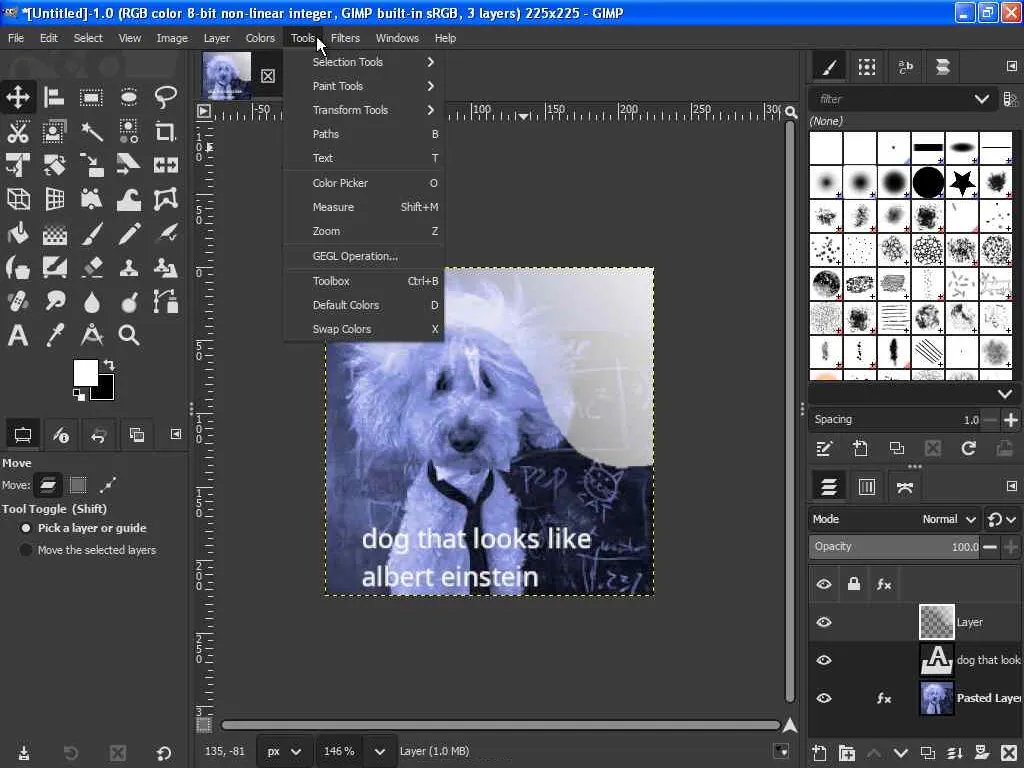1024x768 pixels.
Task: Select the Bucket Fill tool
Action: (18, 234)
